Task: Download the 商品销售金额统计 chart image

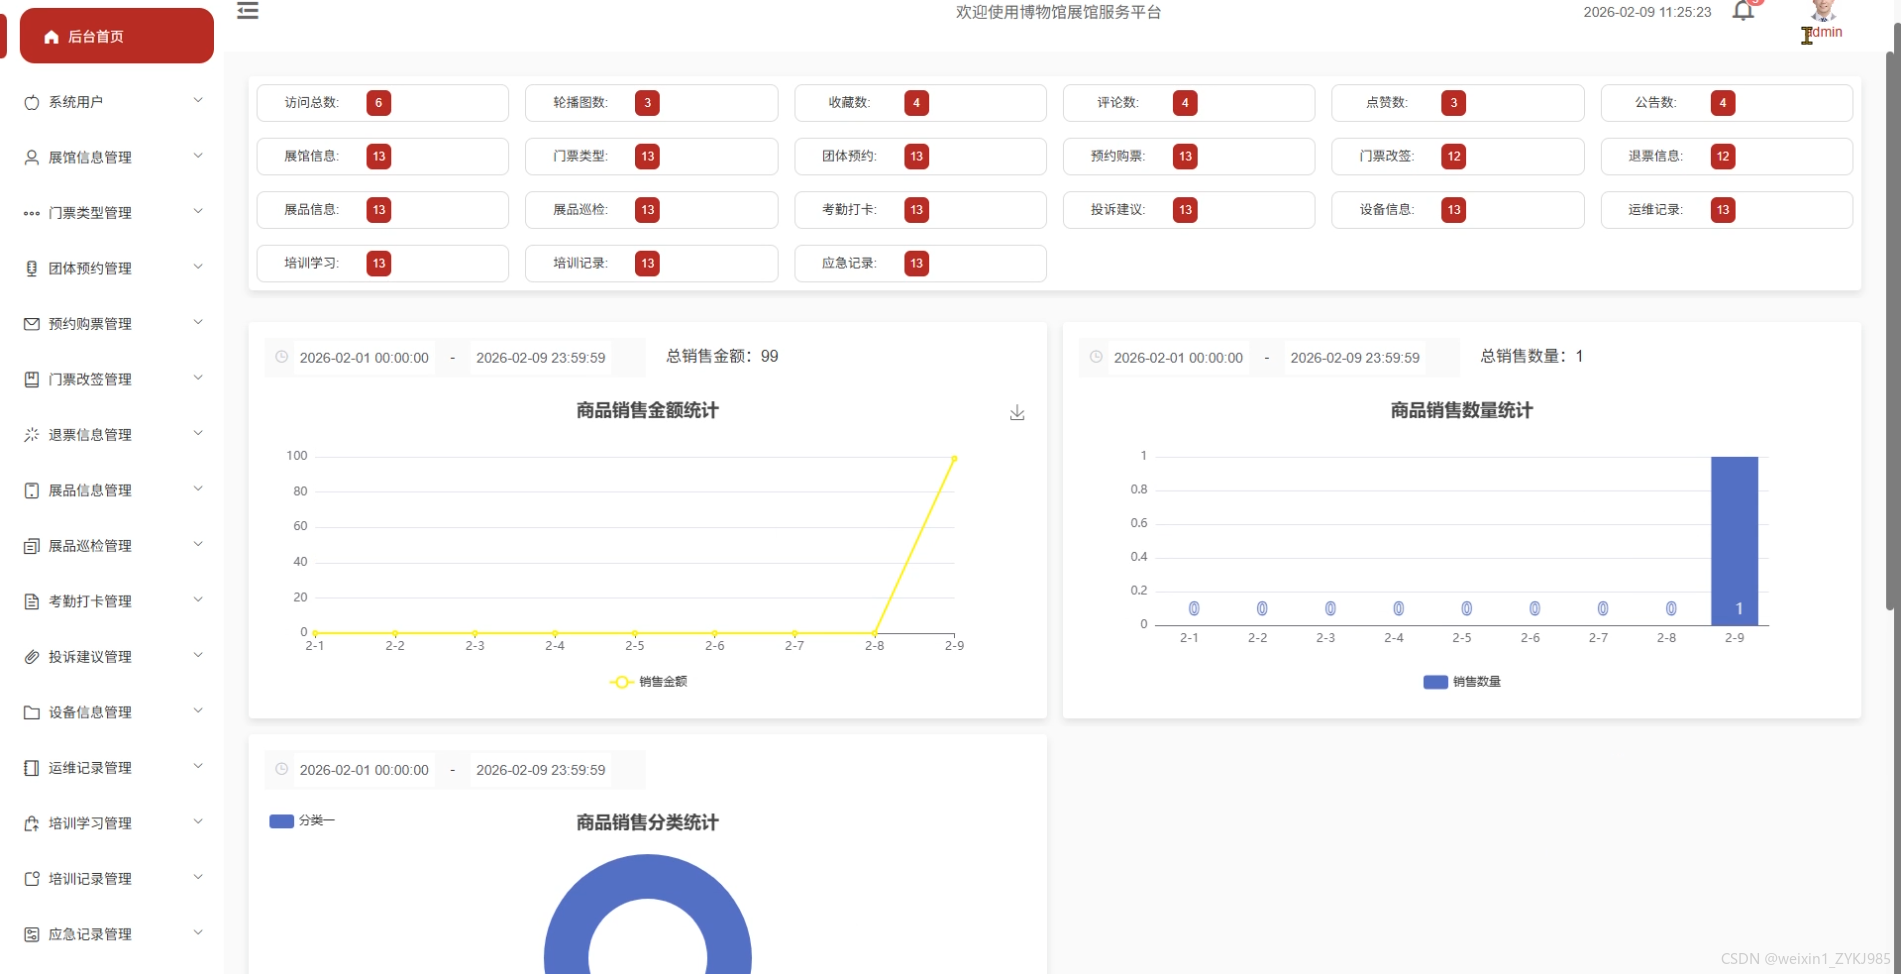Action: click(x=1017, y=412)
